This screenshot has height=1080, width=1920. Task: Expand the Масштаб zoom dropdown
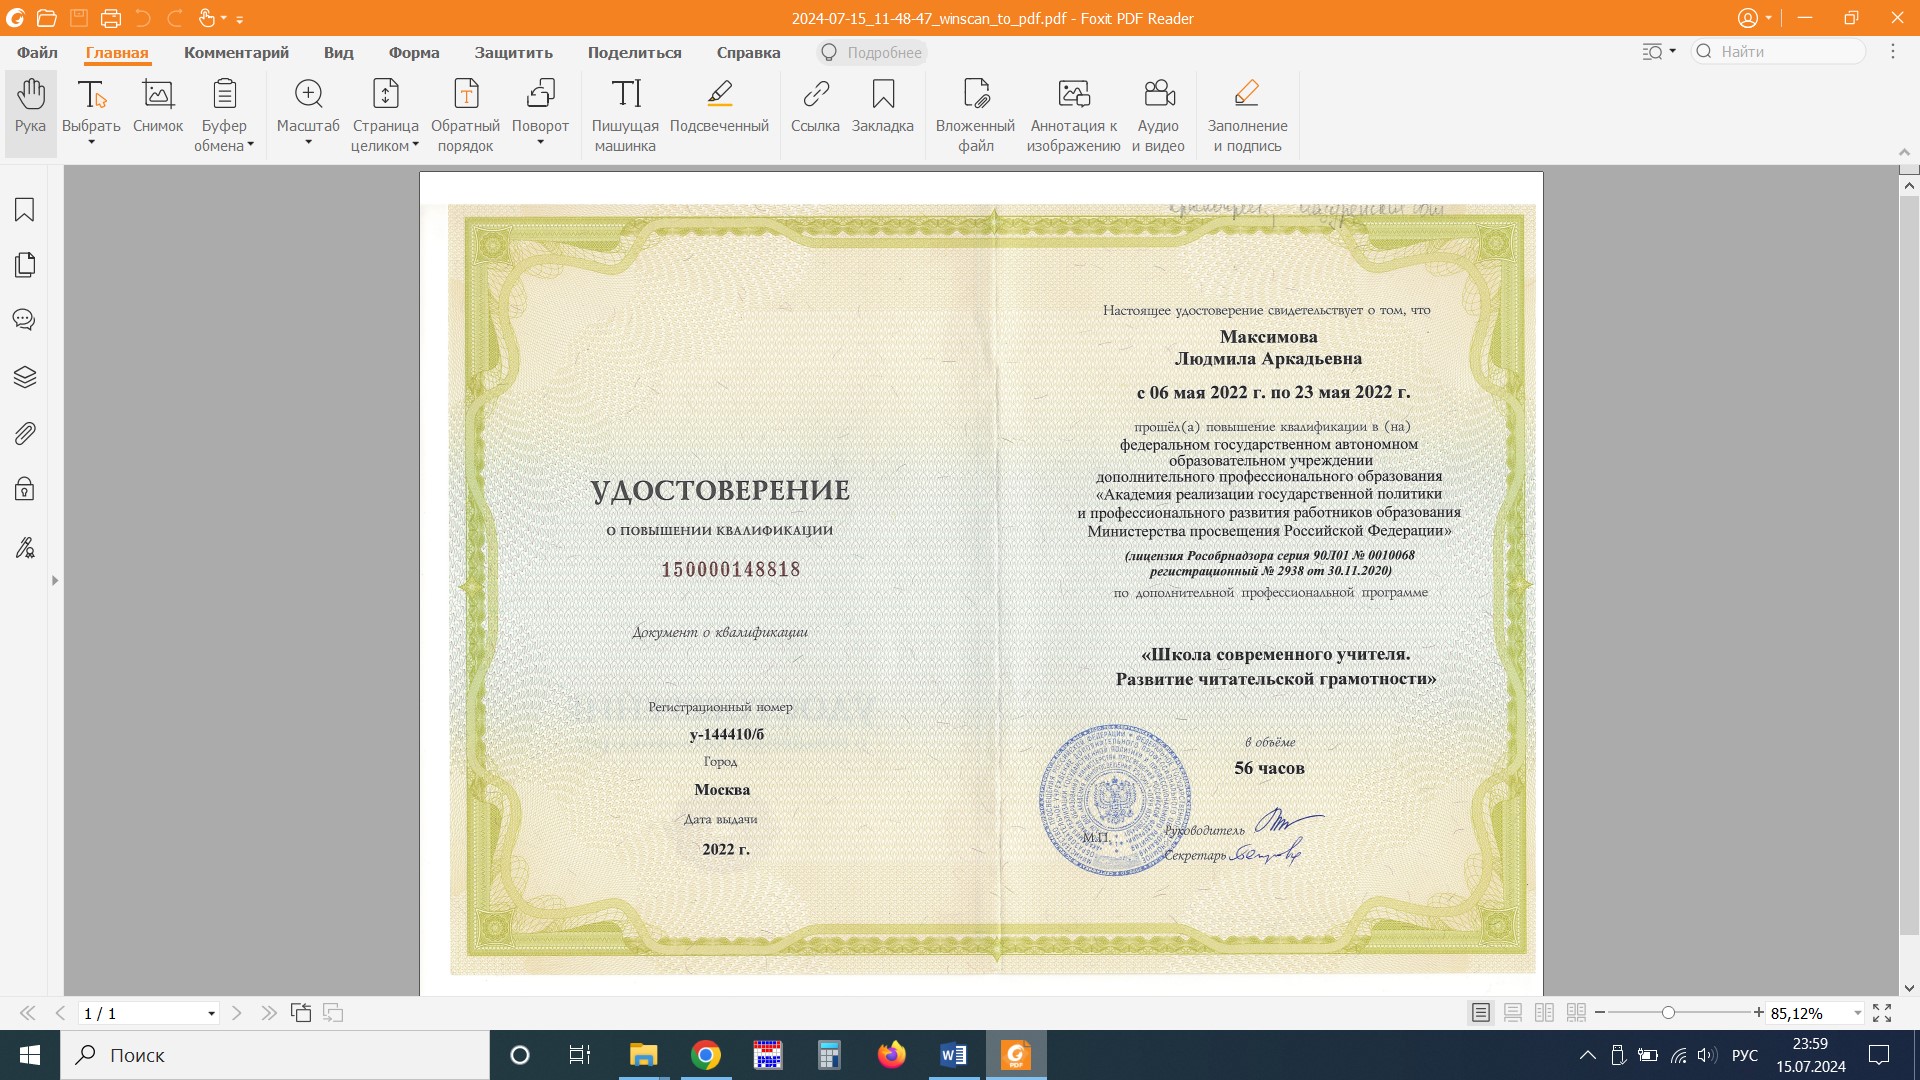(308, 143)
